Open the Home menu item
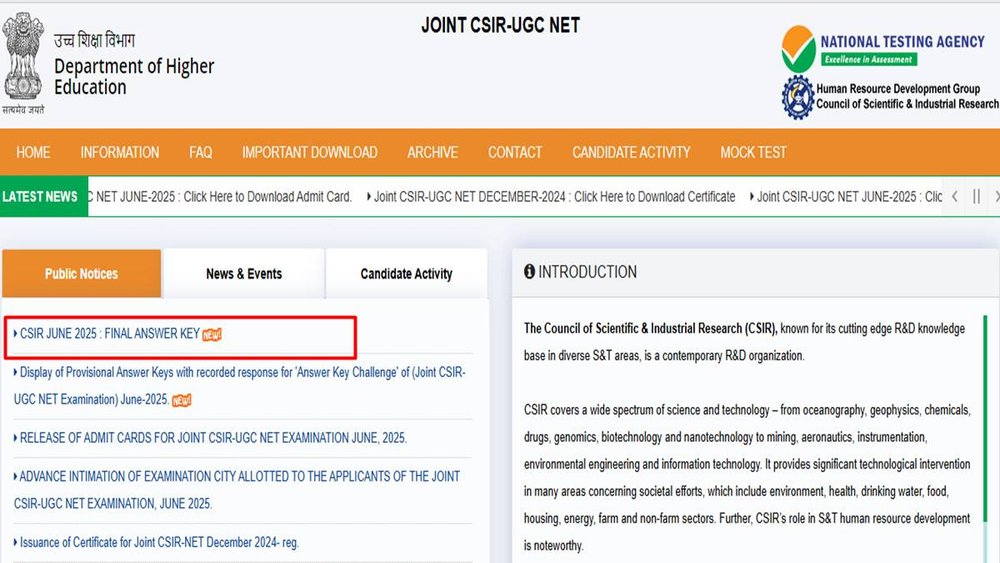This screenshot has width=1000, height=563. 33,153
